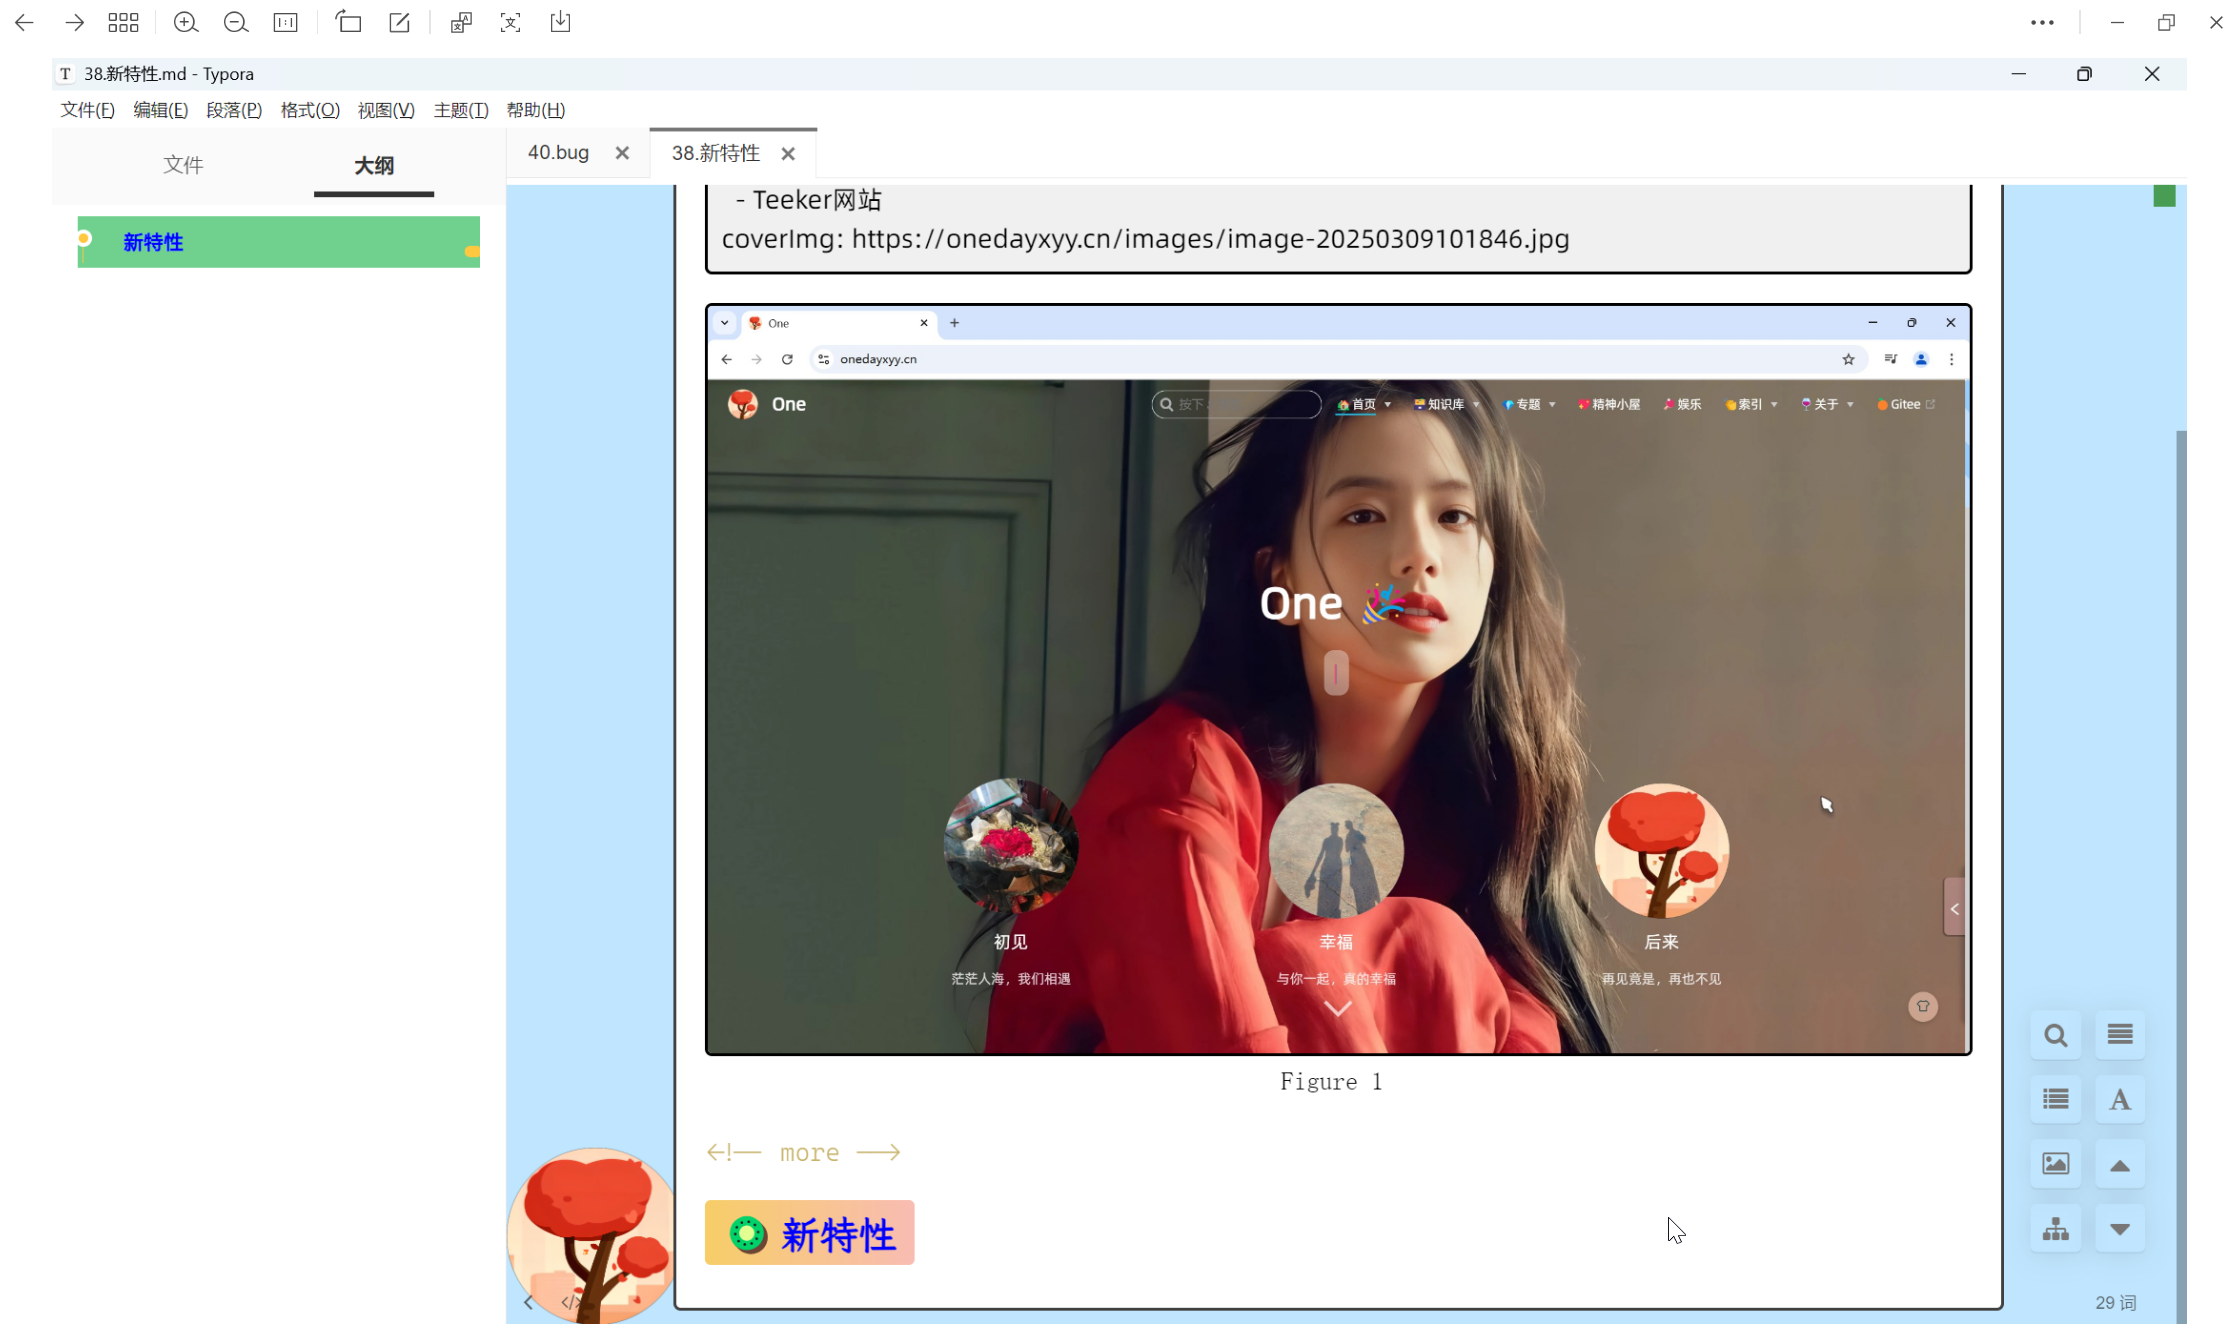The image size is (2240, 1327).
Task: Click the 29 词 word count
Action: 2116,1303
